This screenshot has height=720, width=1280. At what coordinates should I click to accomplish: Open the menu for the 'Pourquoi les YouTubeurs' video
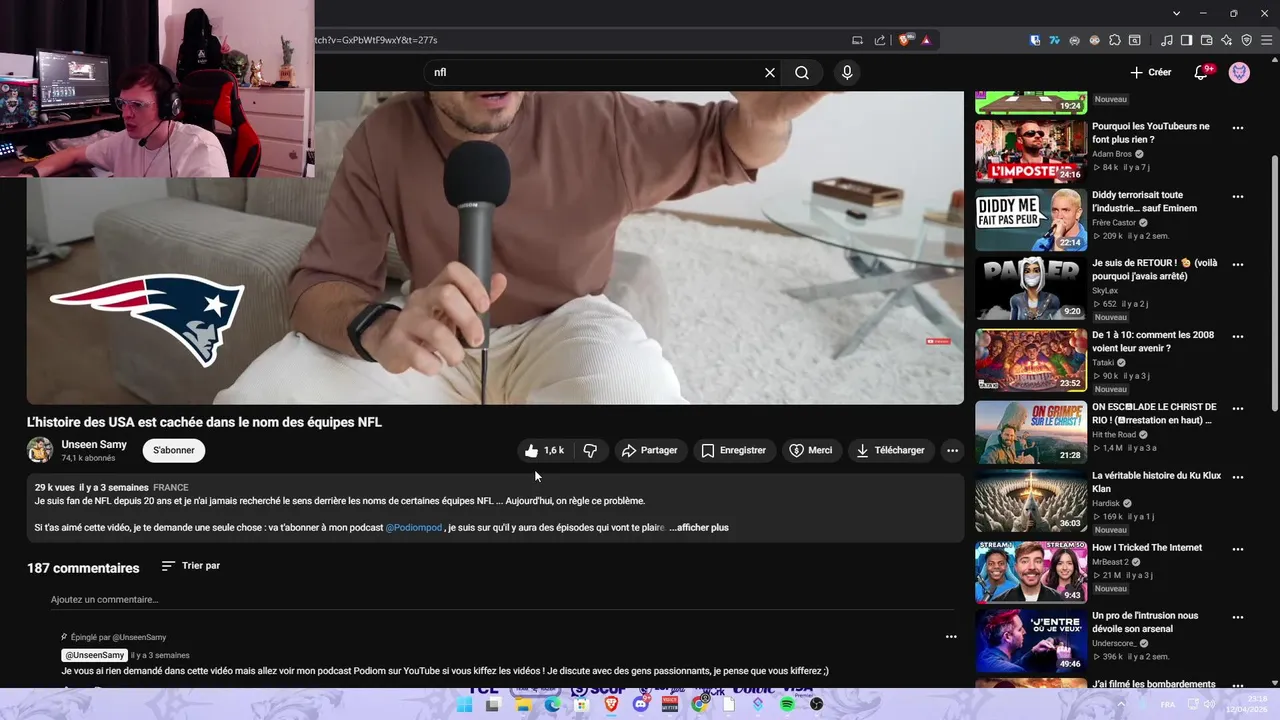pos(1238,128)
